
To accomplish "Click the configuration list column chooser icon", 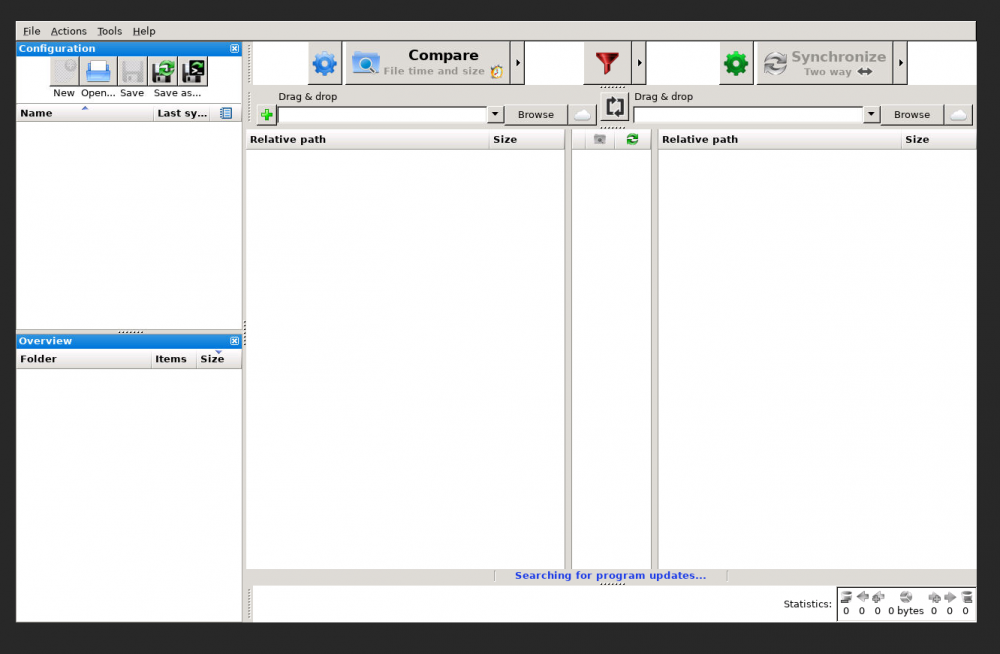I will pos(226,114).
